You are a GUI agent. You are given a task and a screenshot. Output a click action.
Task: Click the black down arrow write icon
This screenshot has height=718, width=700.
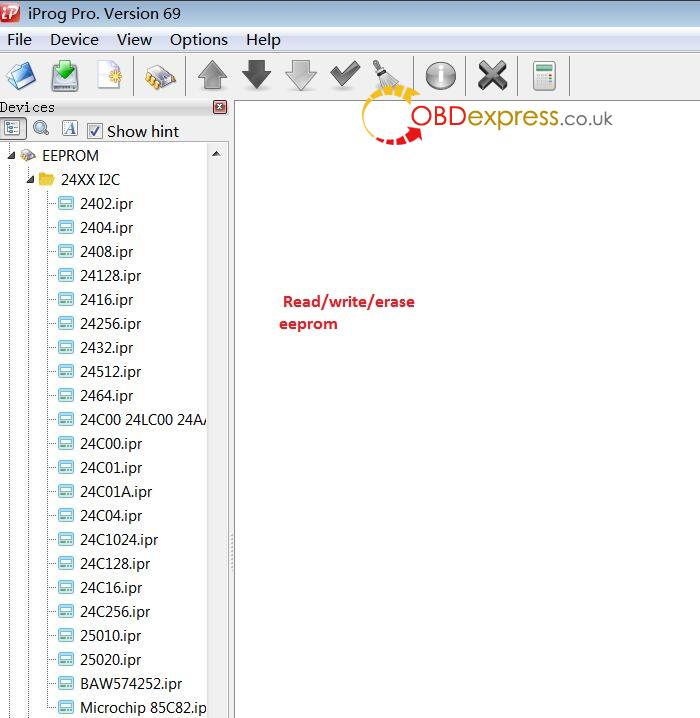point(257,76)
